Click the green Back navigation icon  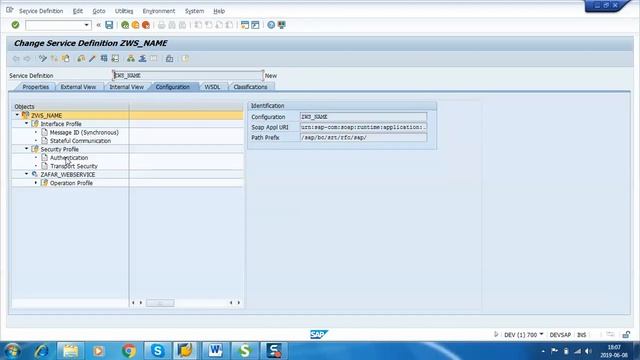pos(125,25)
